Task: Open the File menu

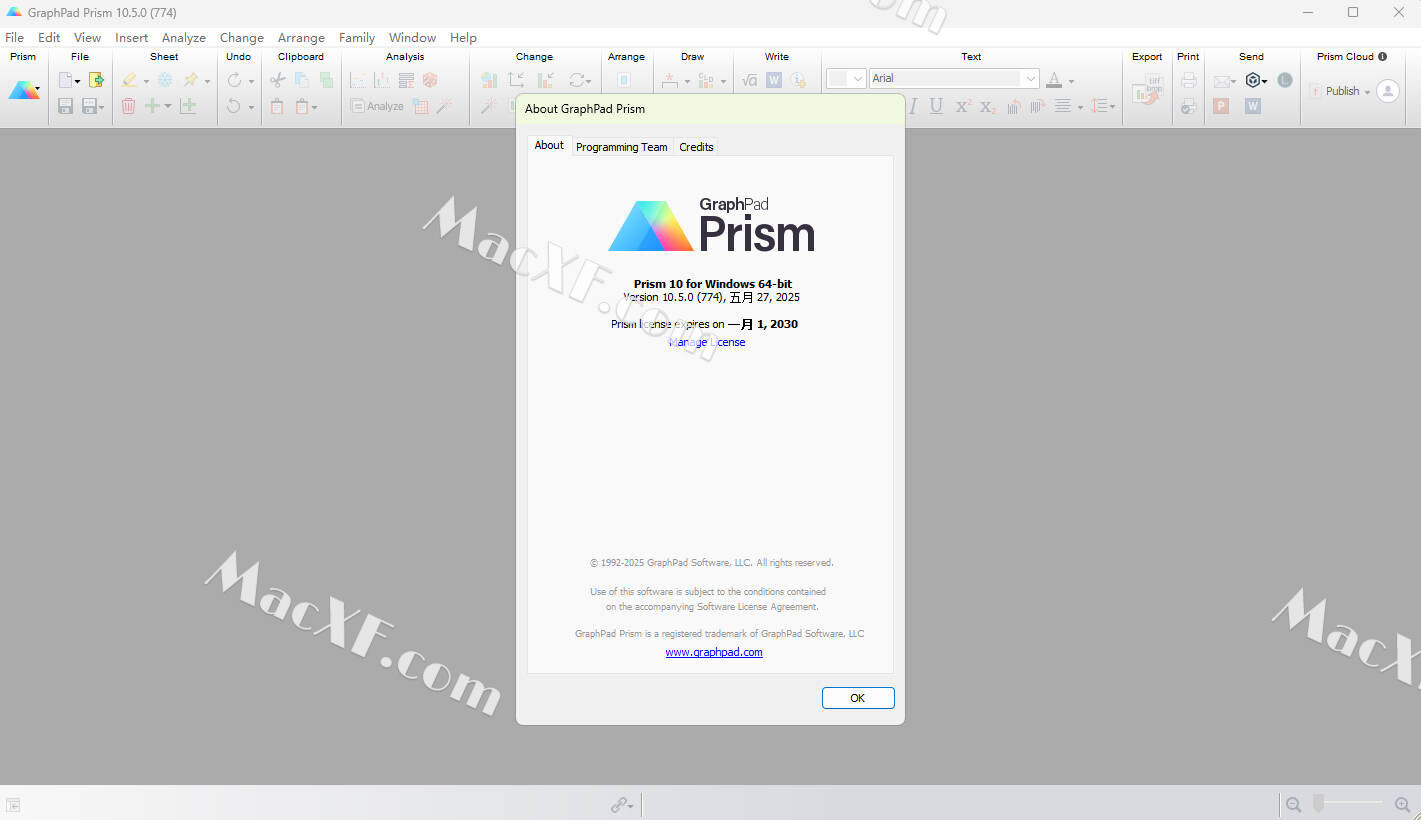Action: pos(14,37)
